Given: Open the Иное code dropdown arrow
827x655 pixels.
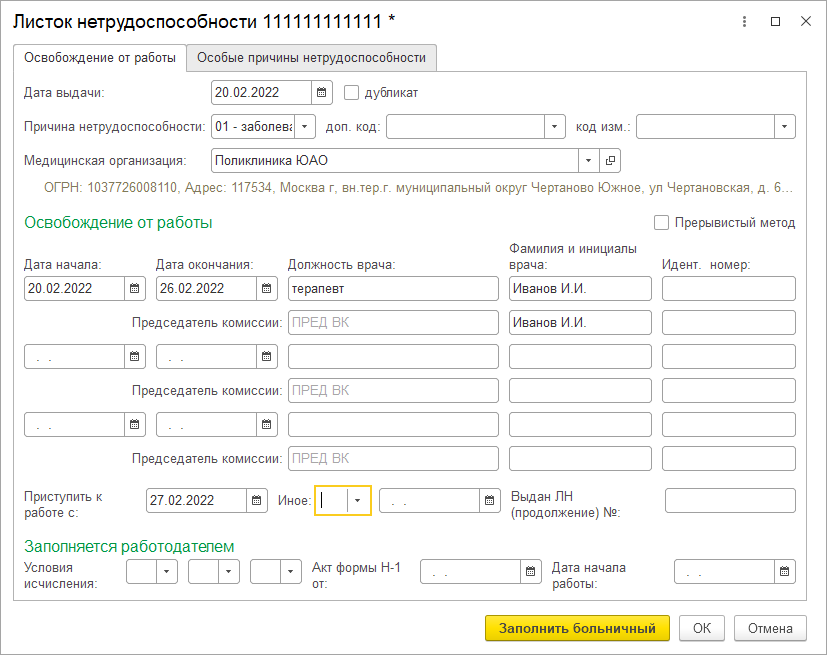Looking at the screenshot, I should point(358,500).
